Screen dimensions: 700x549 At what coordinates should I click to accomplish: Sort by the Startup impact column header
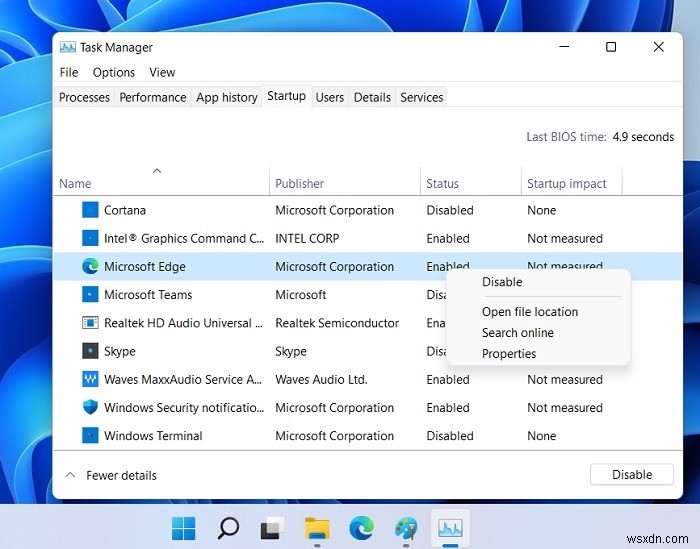(x=567, y=183)
